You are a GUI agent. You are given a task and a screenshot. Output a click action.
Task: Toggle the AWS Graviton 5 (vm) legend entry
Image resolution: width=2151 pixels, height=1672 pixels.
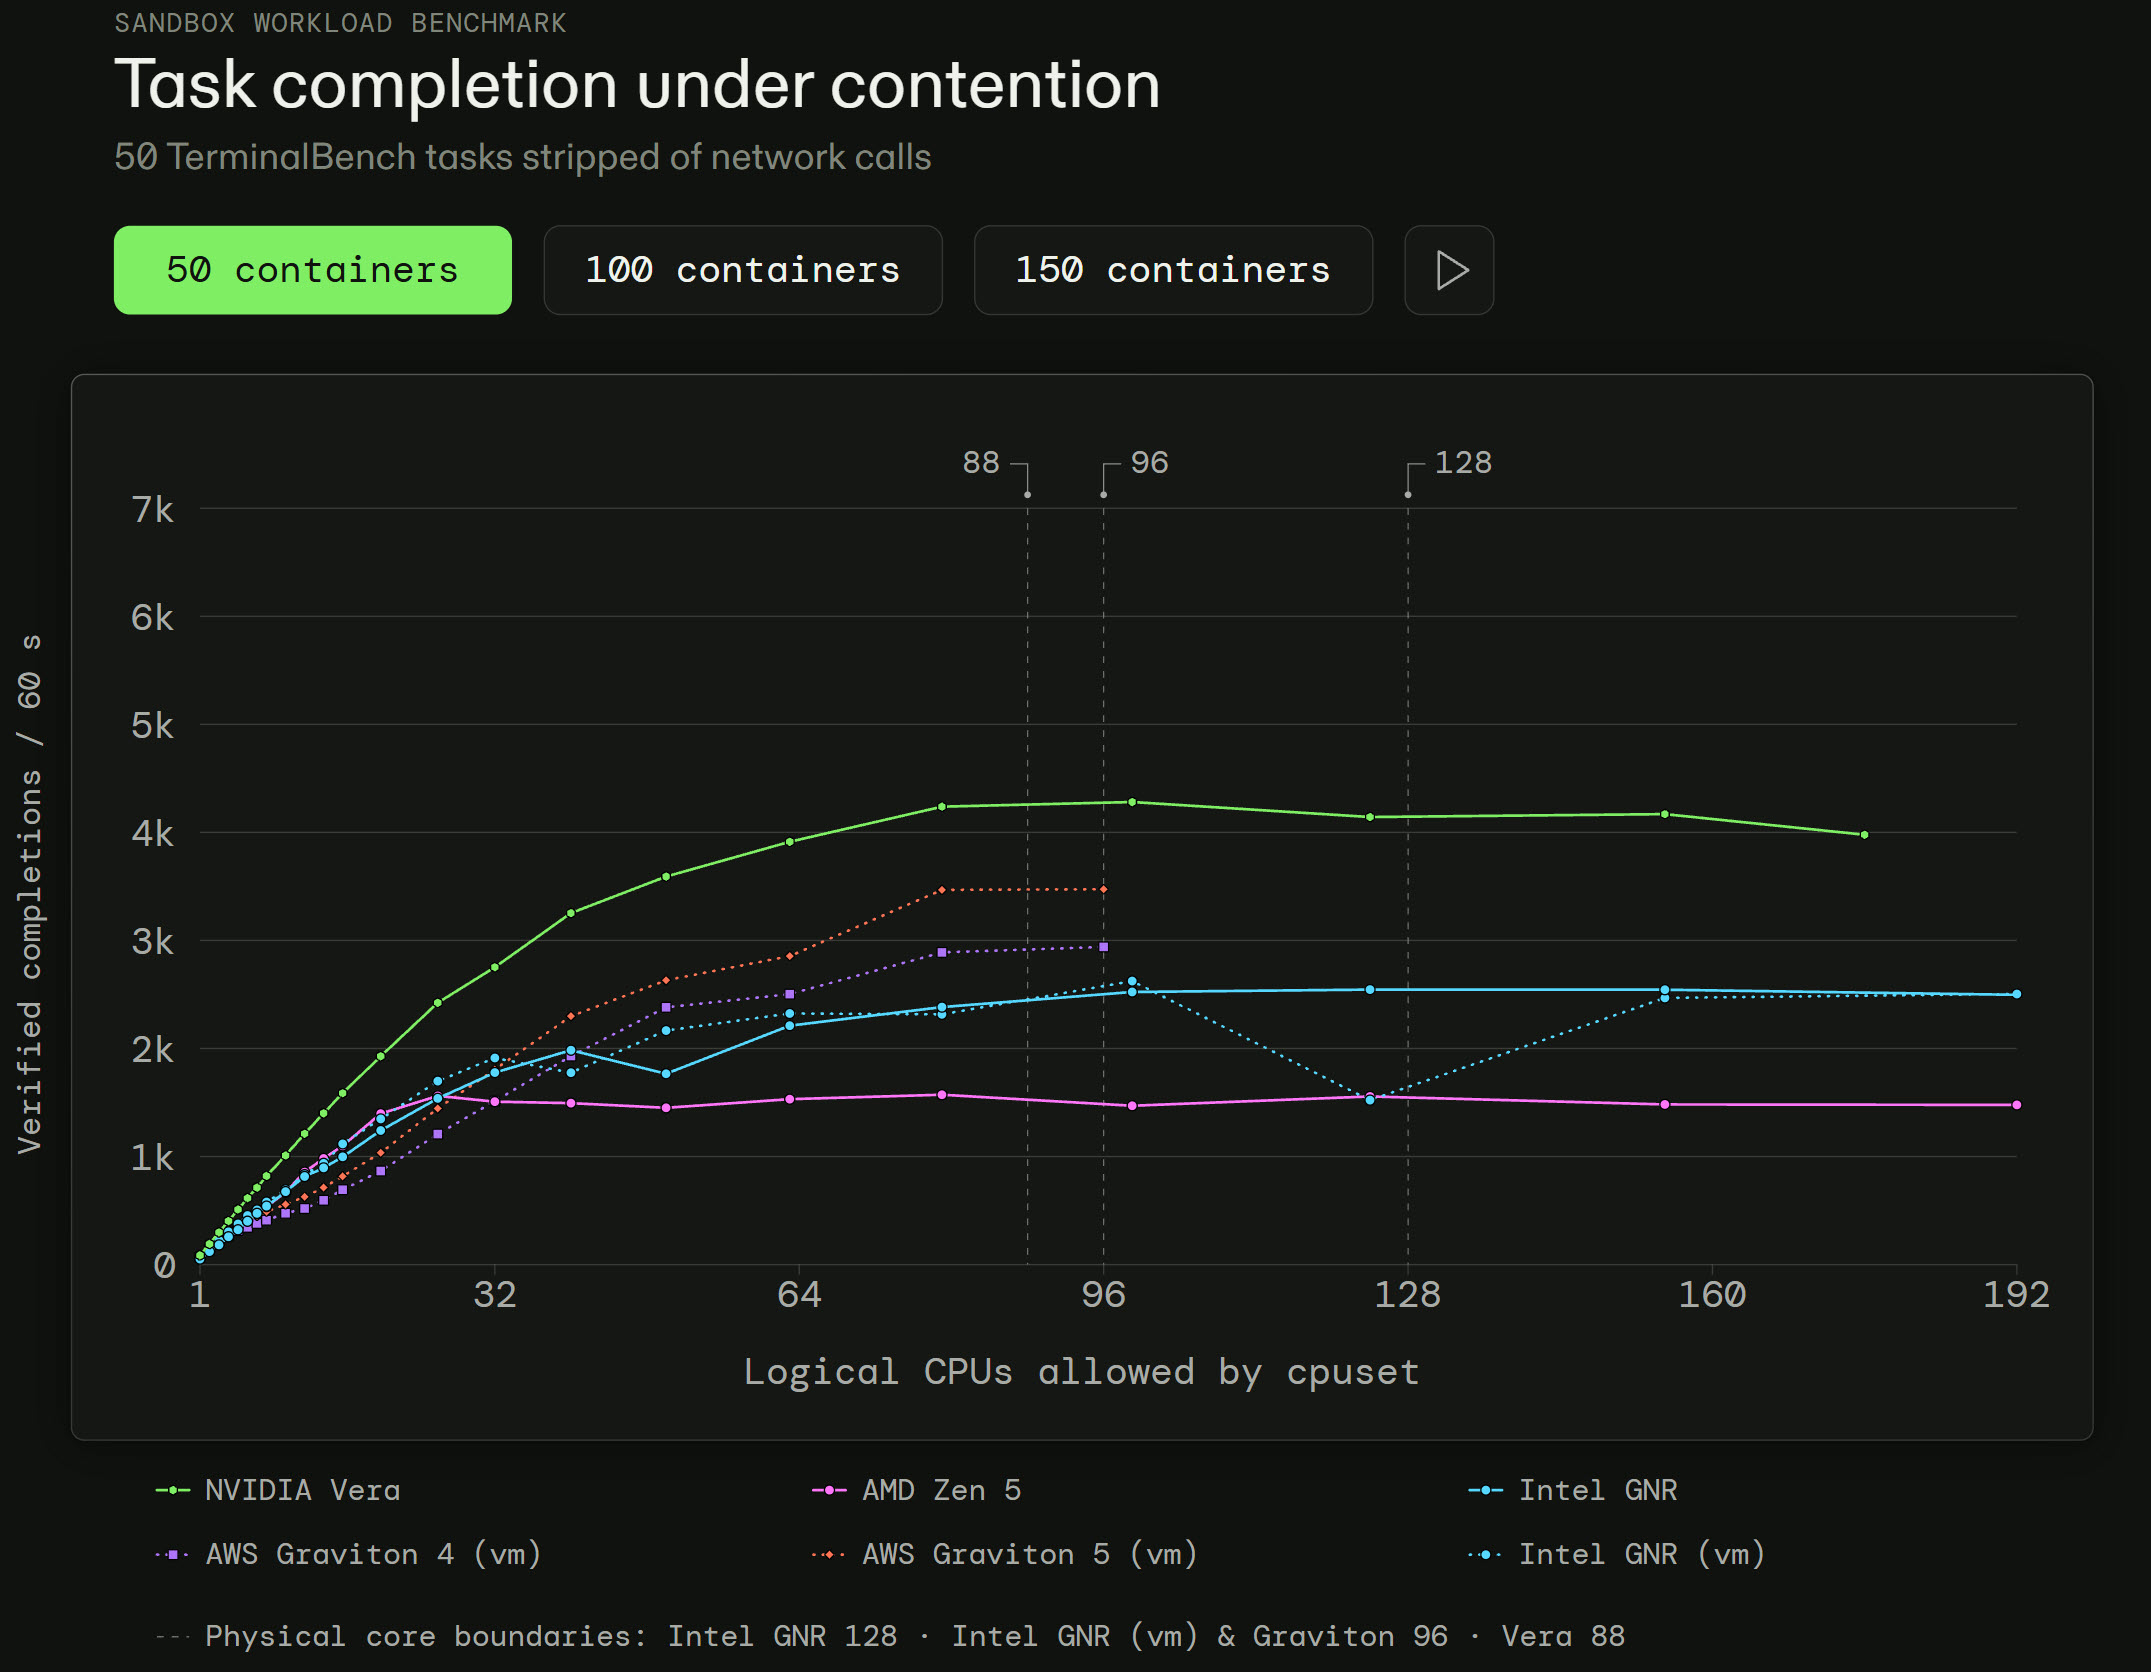[1005, 1554]
